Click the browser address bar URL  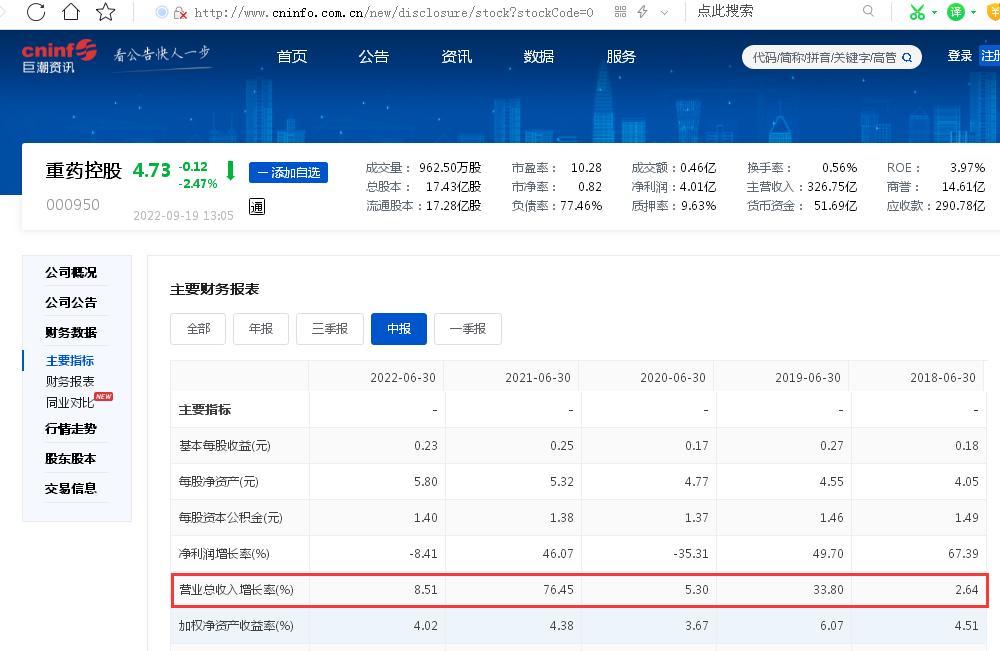pos(393,12)
